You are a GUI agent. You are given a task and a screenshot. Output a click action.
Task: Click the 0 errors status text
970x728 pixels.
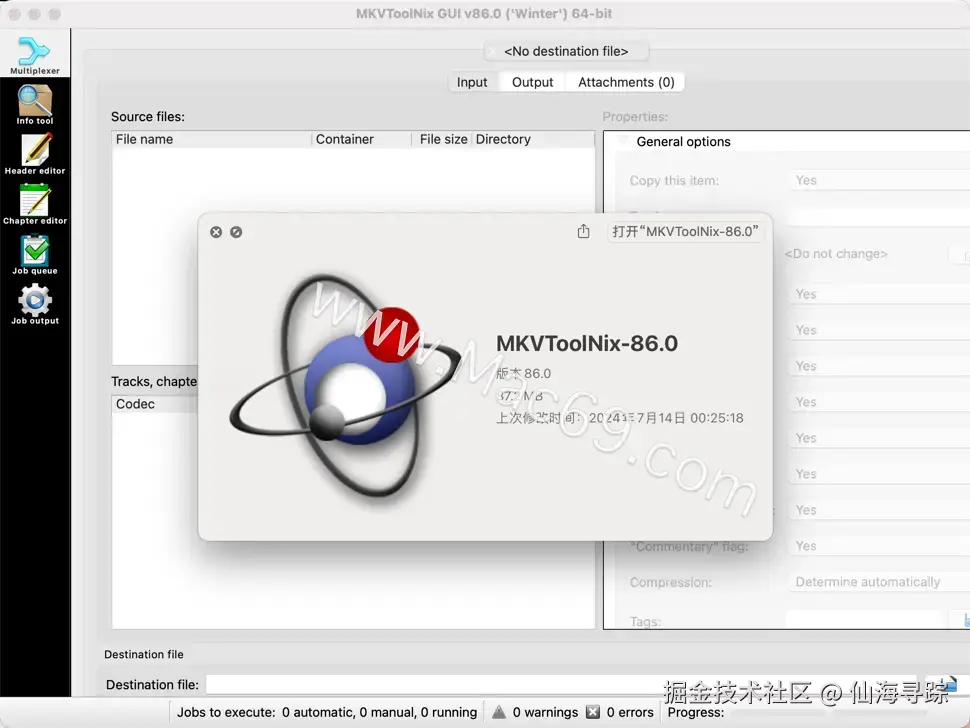pyautogui.click(x=630, y=712)
